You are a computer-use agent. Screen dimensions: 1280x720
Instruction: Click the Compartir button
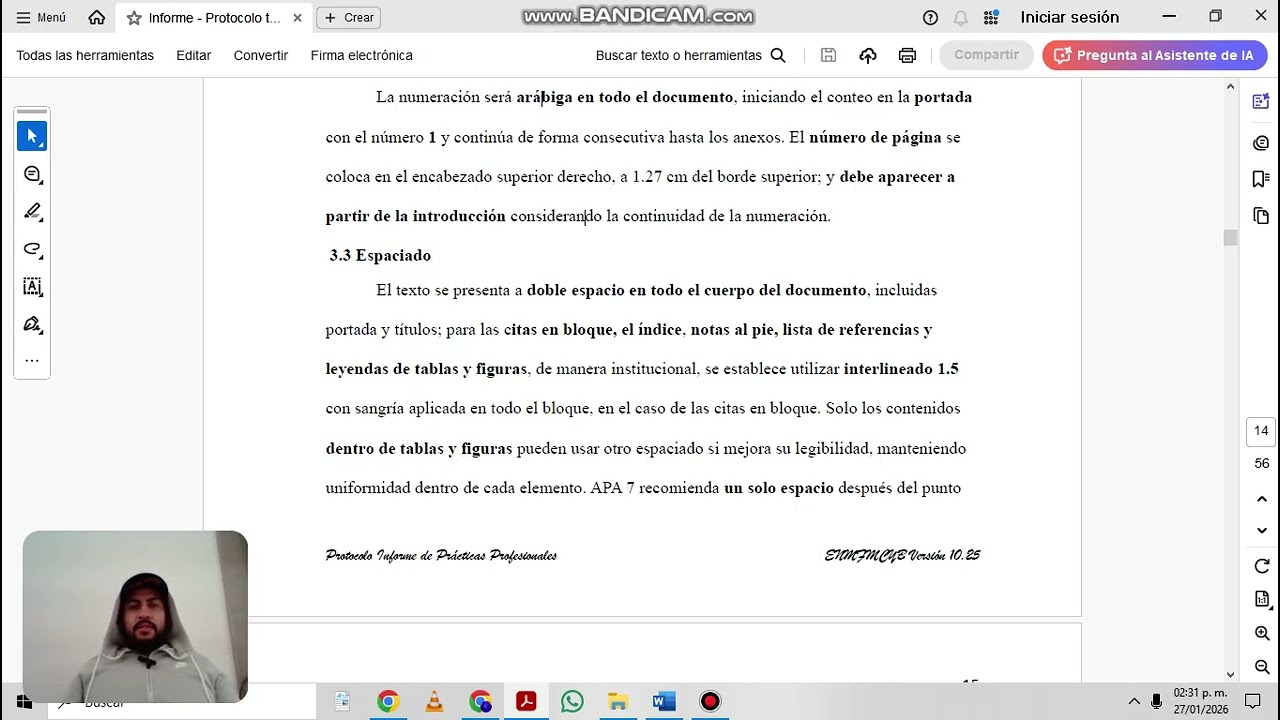[x=986, y=55]
